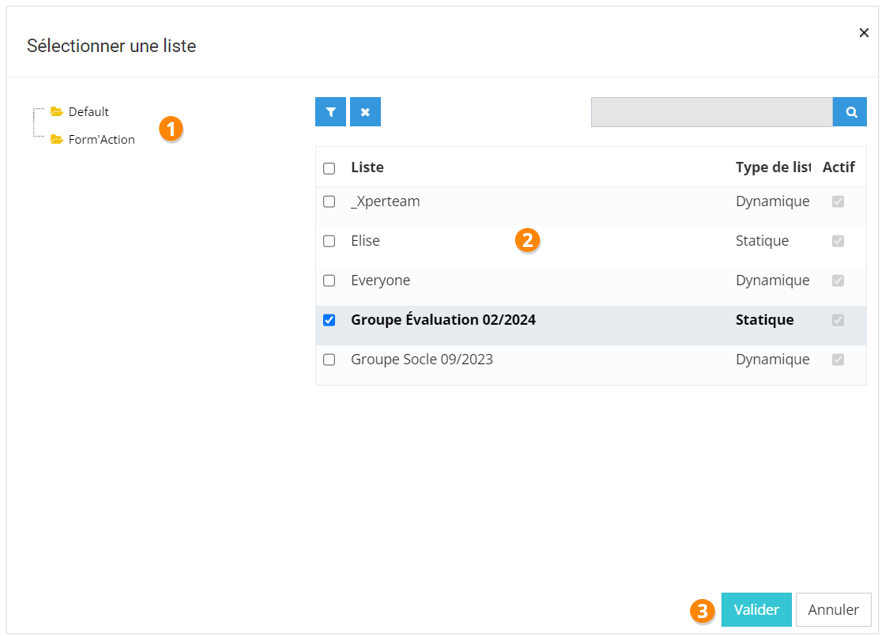Click the blue filter funnel icon
The height and width of the screenshot is (636, 883).
coord(330,112)
